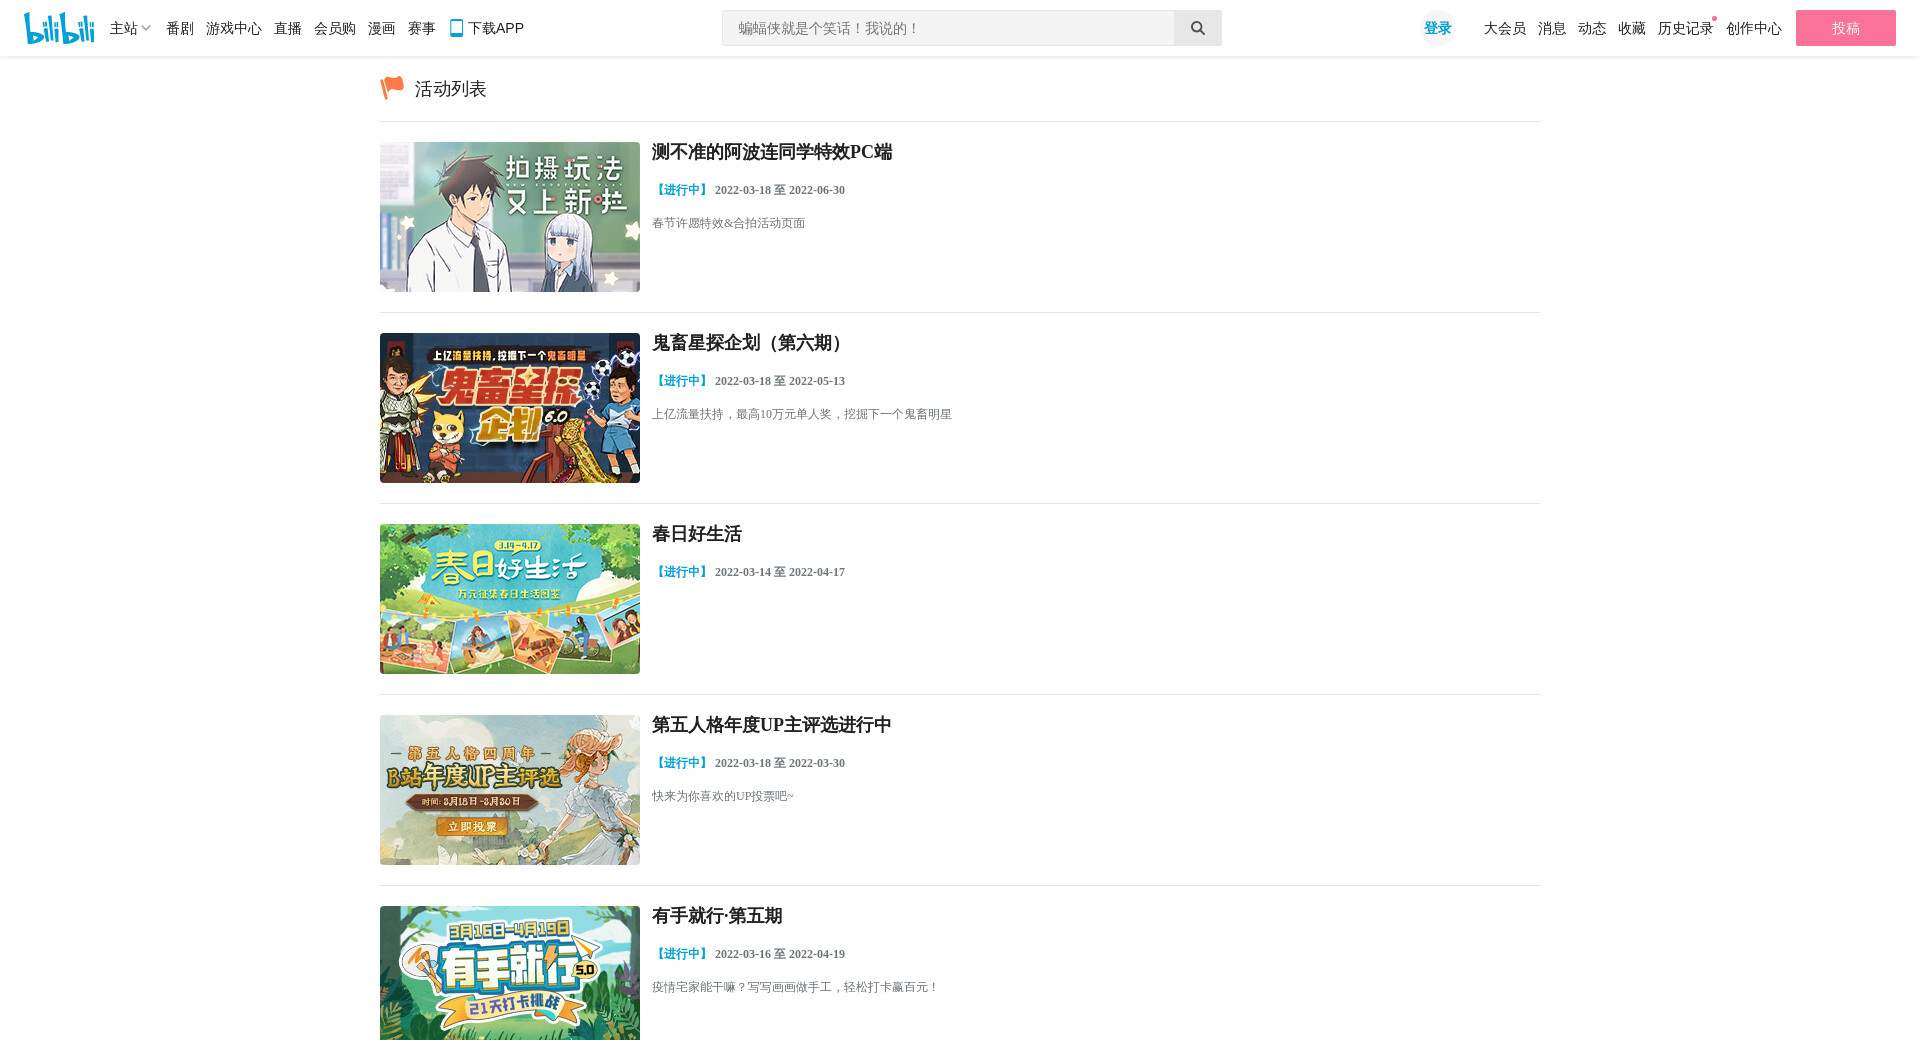Open the 有手就行 banner thumbnail
Screen dimensions: 1920x1040
pyautogui.click(x=510, y=972)
